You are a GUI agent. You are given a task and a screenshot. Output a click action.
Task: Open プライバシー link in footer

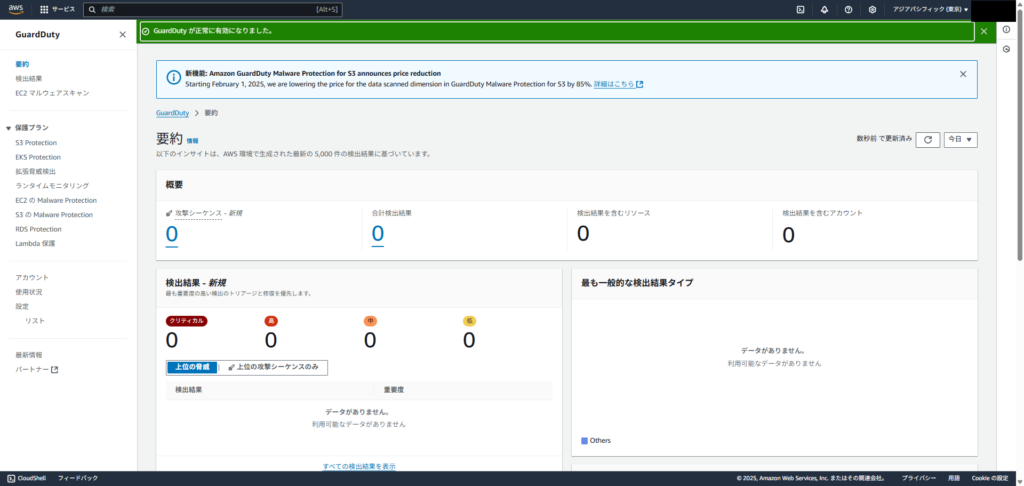pyautogui.click(x=920, y=478)
